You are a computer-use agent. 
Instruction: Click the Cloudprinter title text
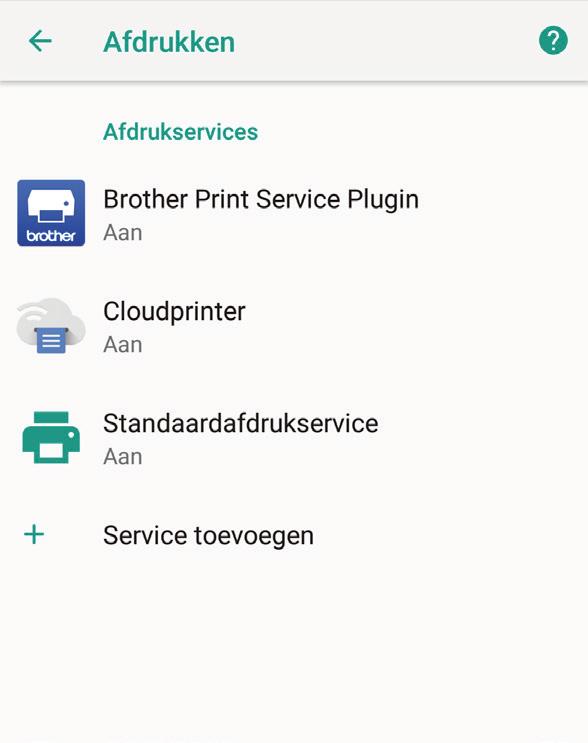(x=174, y=311)
